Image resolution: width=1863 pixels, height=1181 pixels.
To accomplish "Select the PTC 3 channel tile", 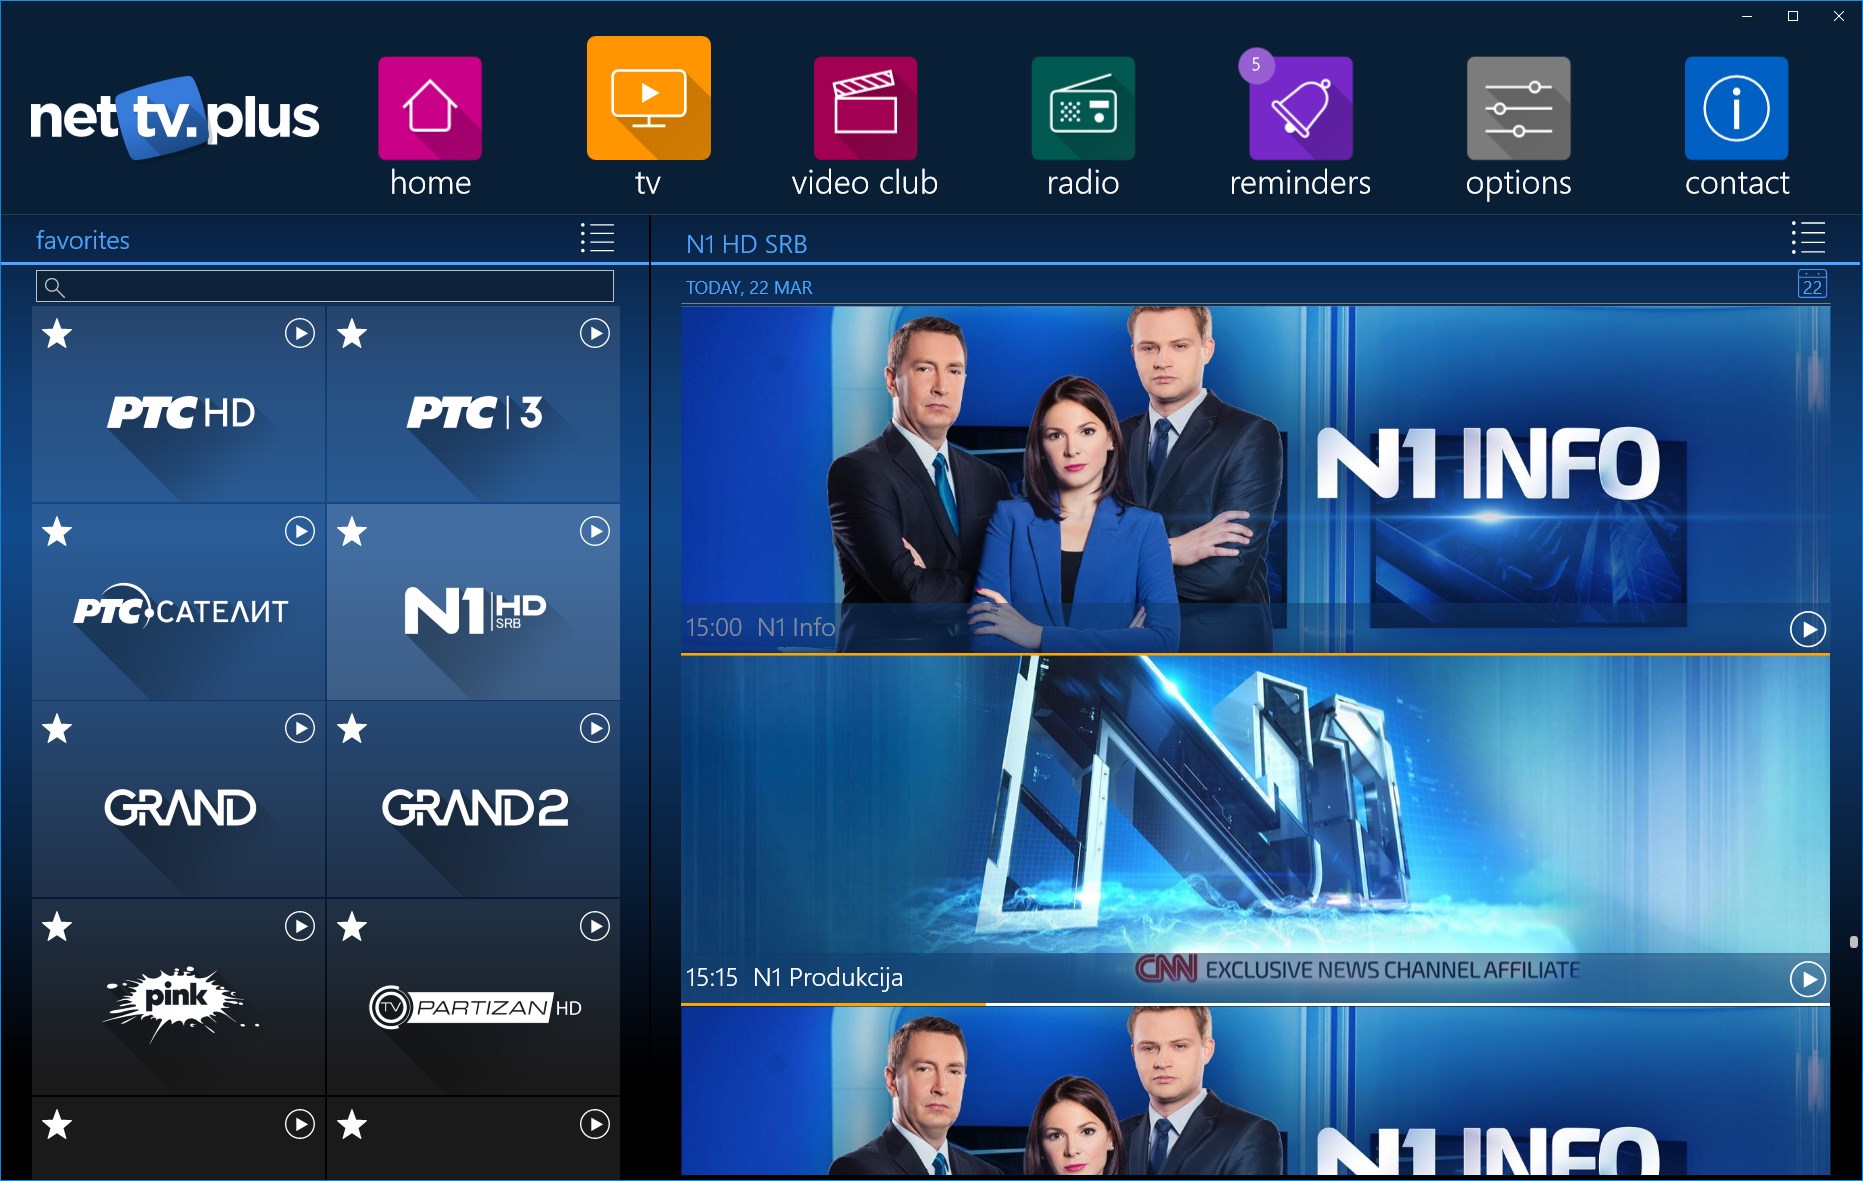I will [x=474, y=405].
